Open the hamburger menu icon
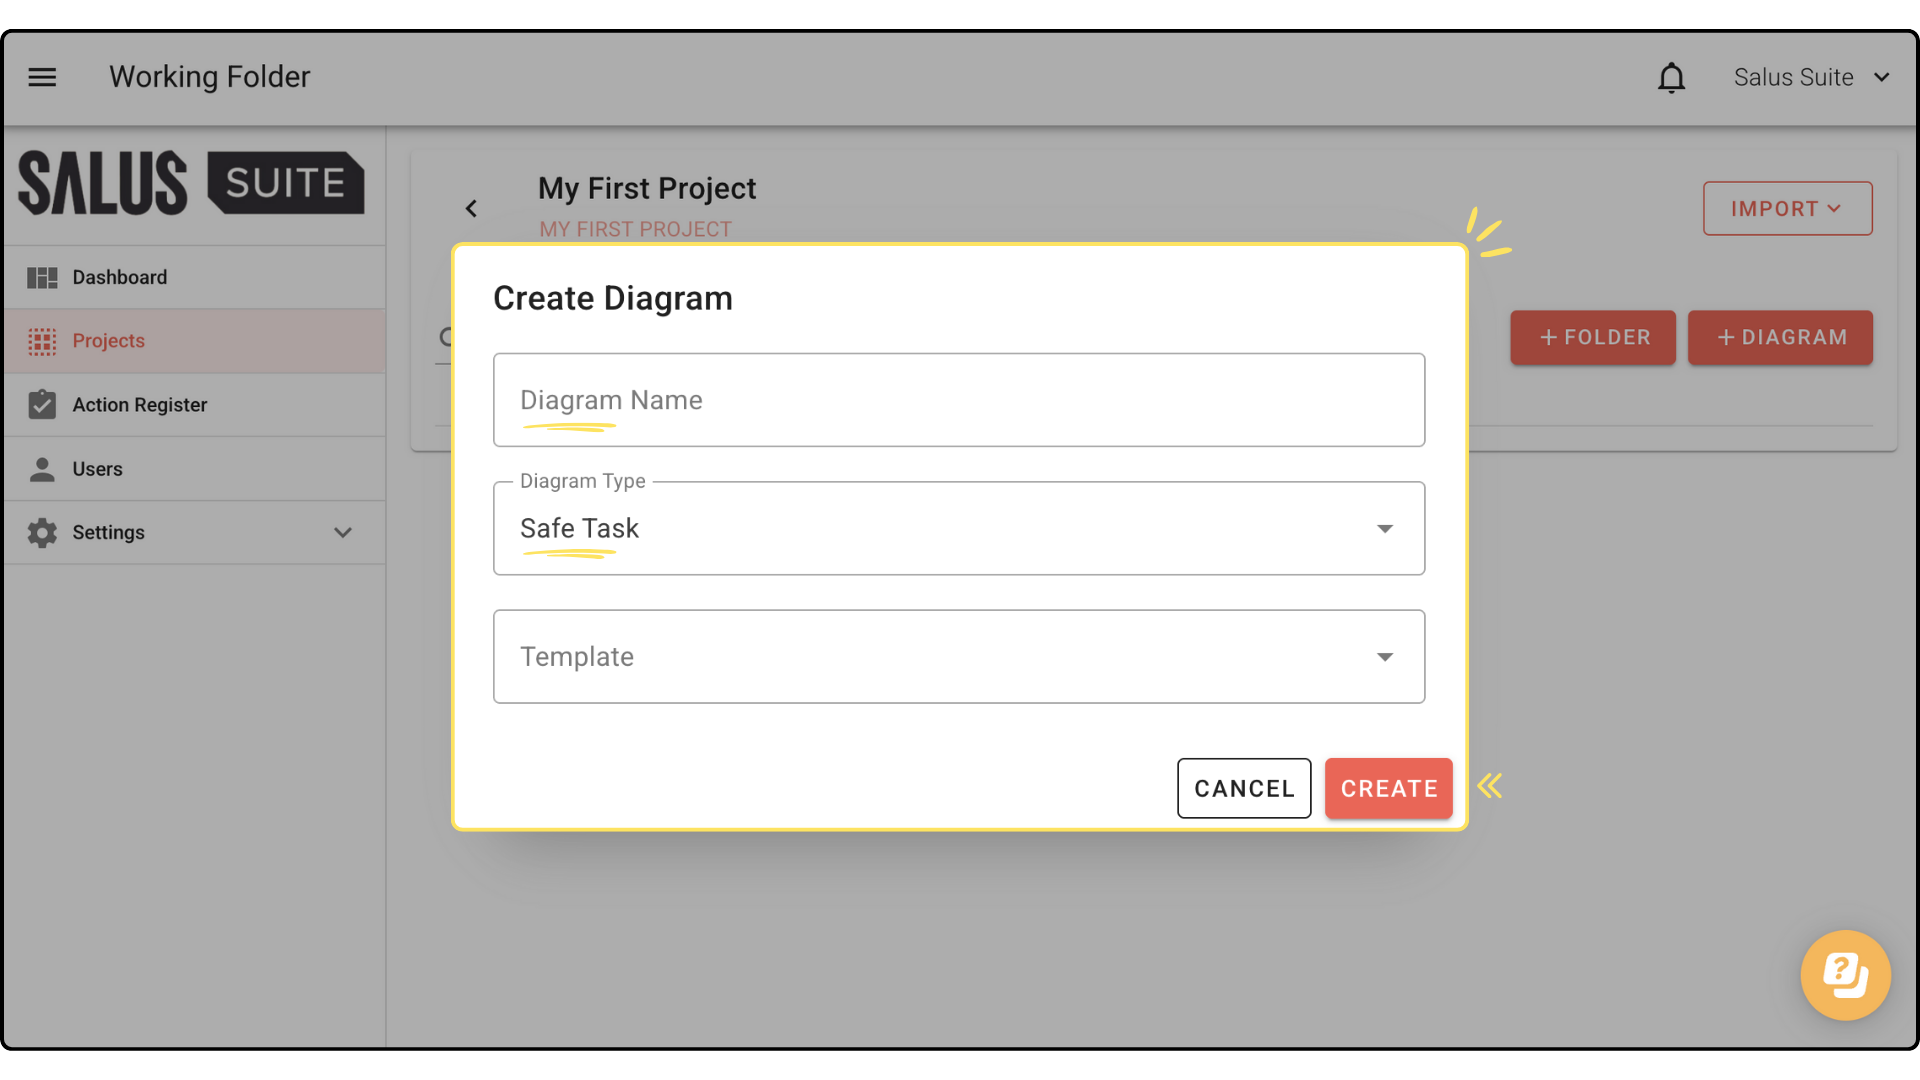1920x1080 pixels. pyautogui.click(x=42, y=77)
